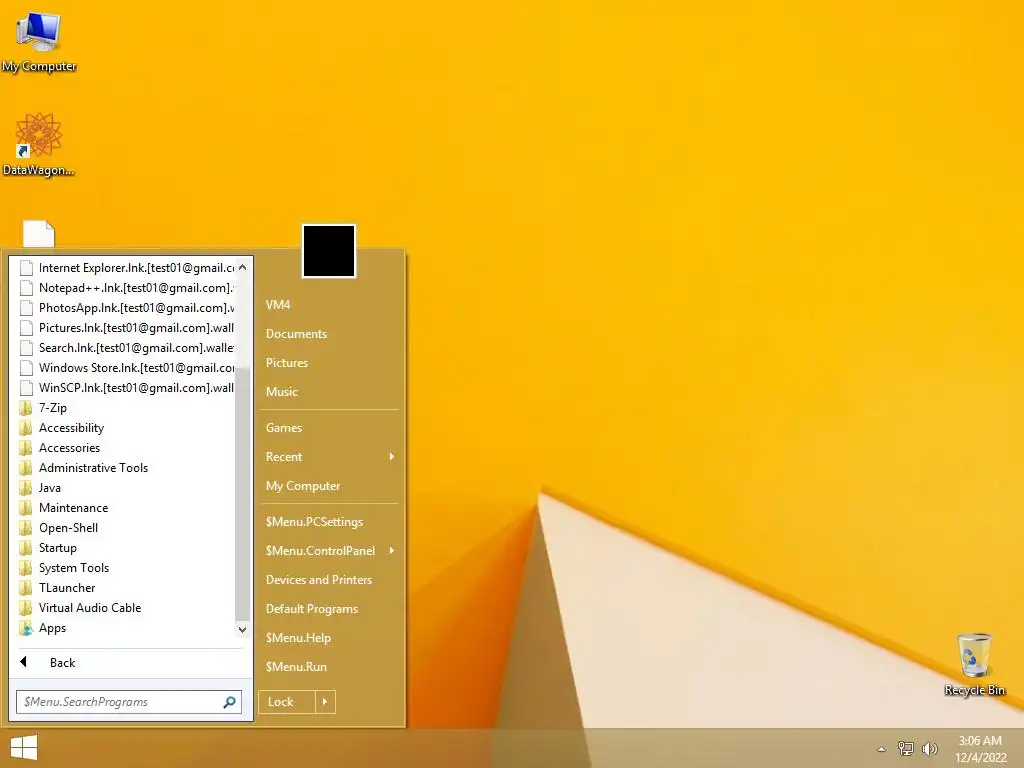Image resolution: width=1024 pixels, height=768 pixels.
Task: Click the file icon beside WinSCP.lnk
Action: click(26, 388)
